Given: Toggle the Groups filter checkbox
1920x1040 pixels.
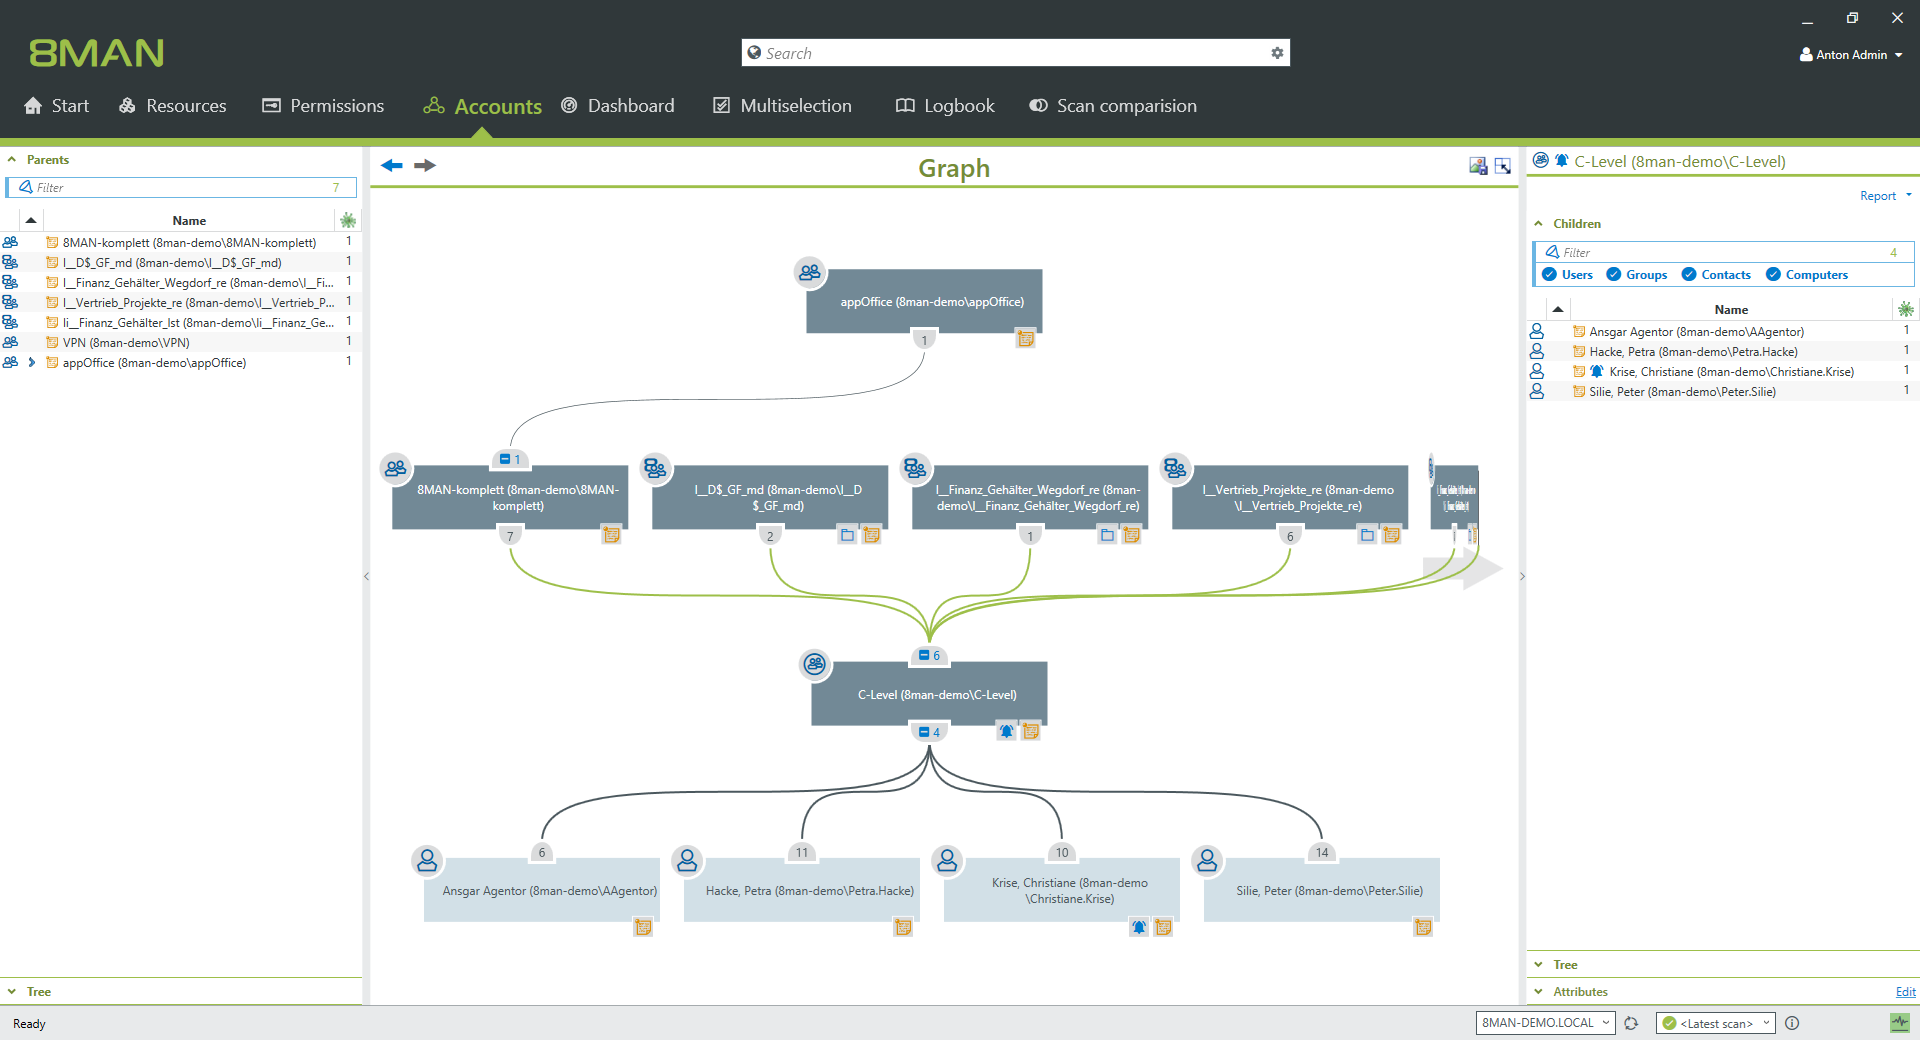Looking at the screenshot, I should pos(1613,274).
